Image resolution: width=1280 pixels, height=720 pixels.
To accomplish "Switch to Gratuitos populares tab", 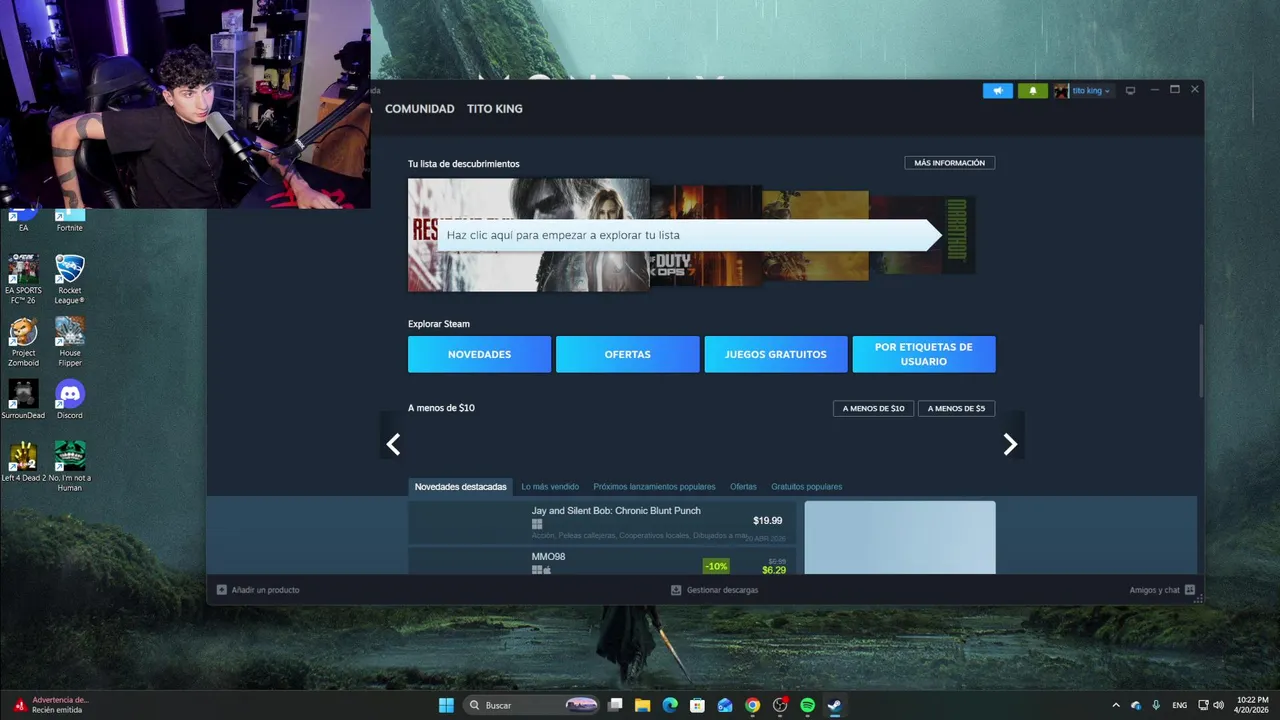I will coord(806,487).
